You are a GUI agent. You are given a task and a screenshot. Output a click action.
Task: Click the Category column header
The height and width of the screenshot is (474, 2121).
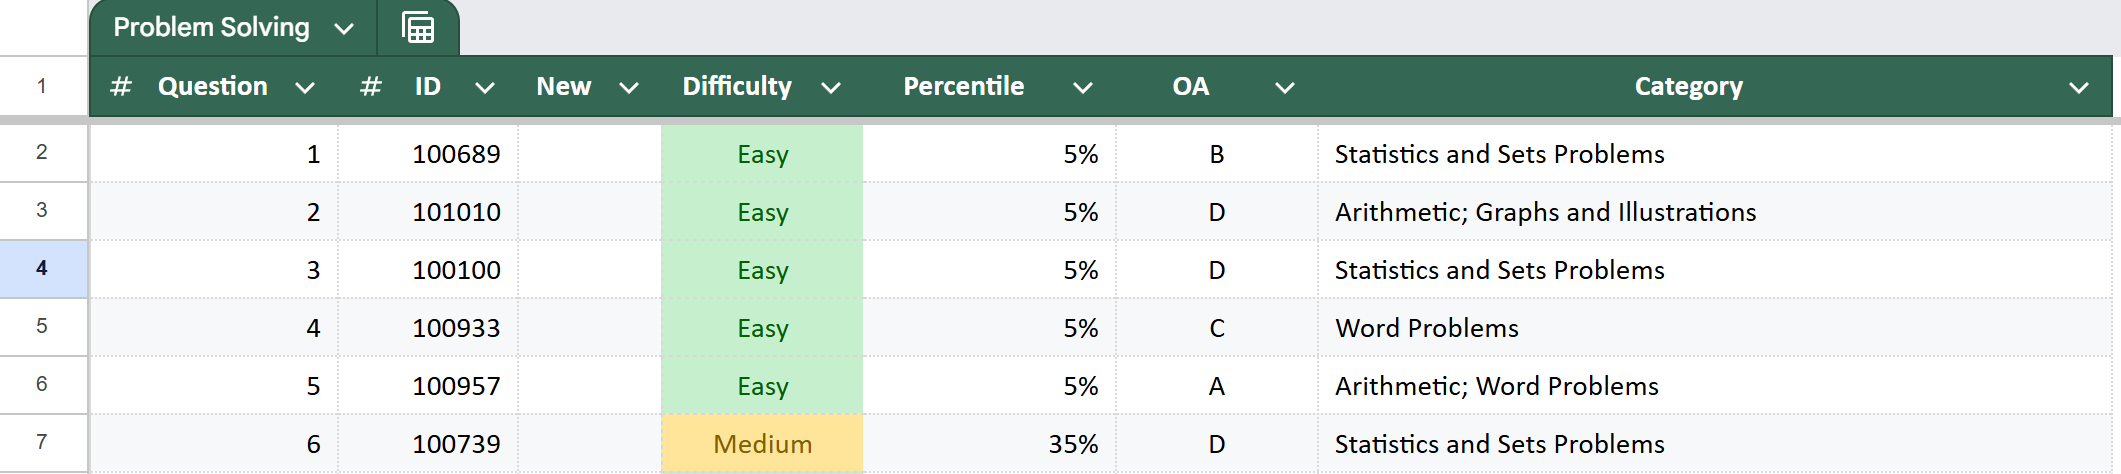click(1688, 87)
